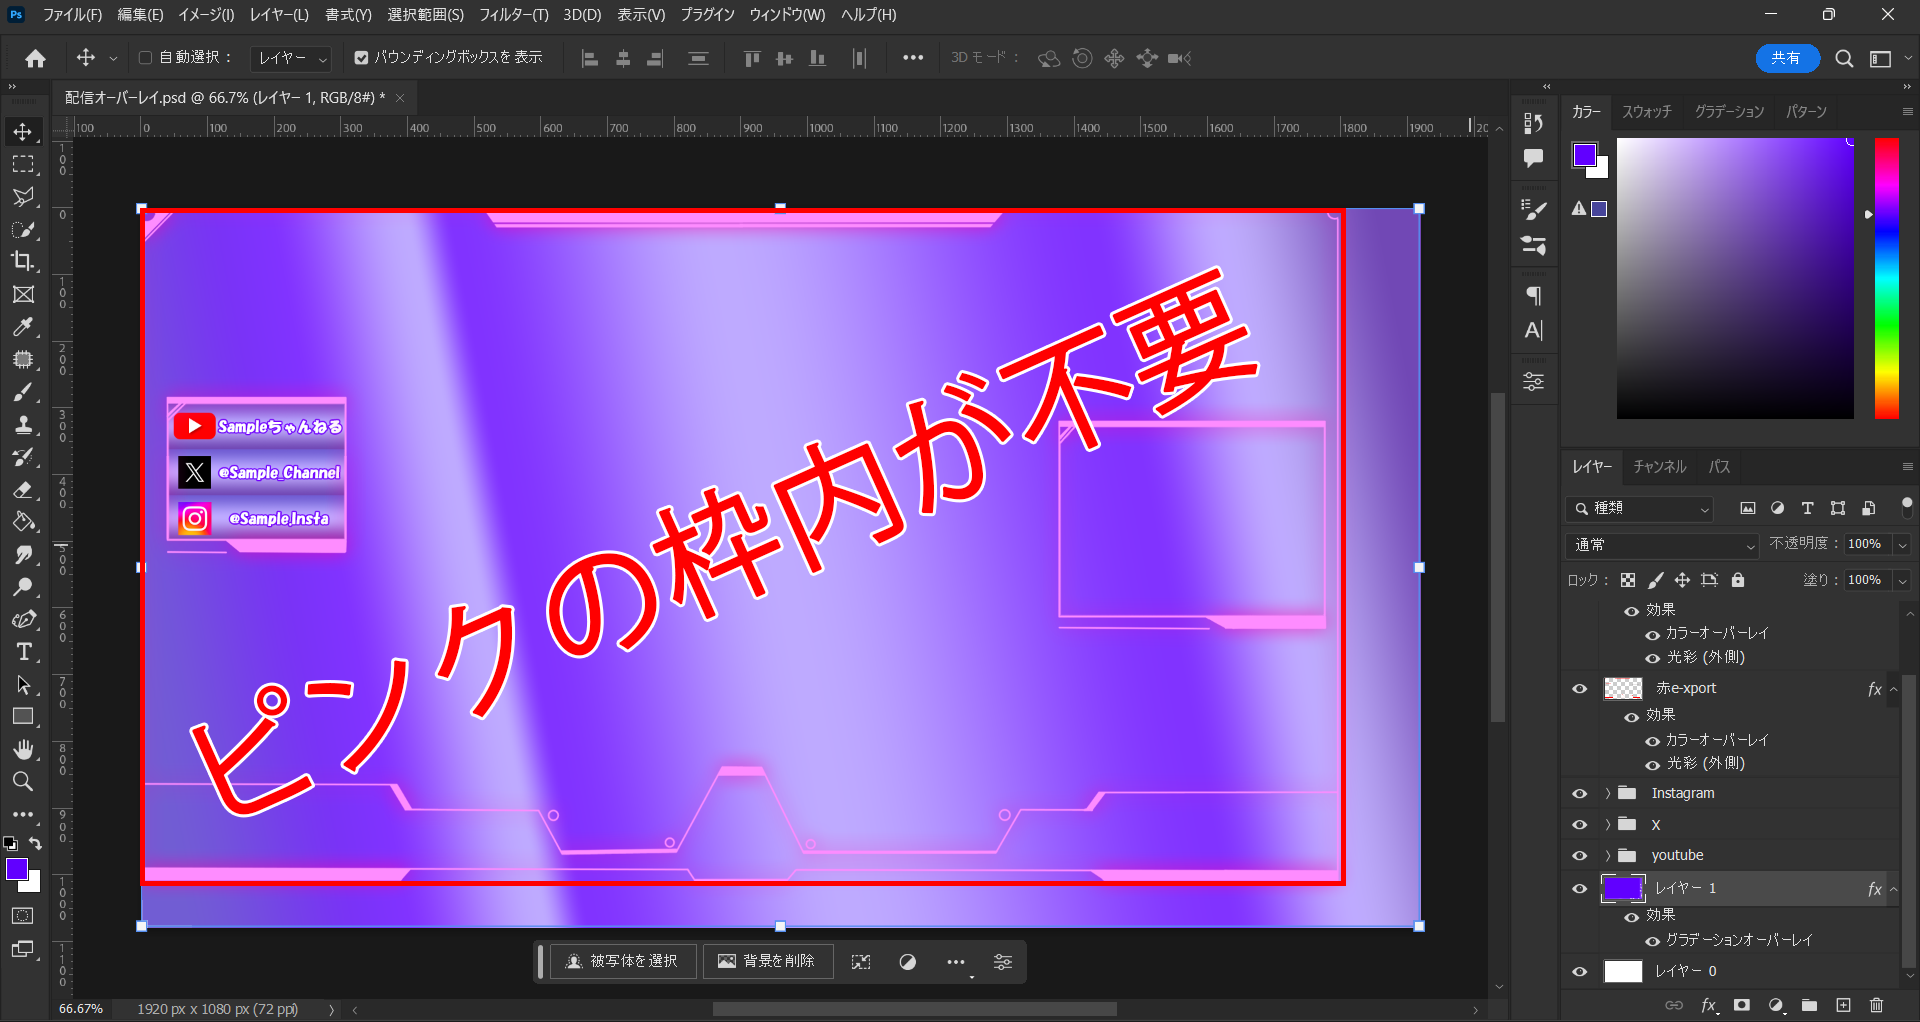Toggle バウンディングボックスを表示 checkbox
The width and height of the screenshot is (1920, 1022).
361,58
